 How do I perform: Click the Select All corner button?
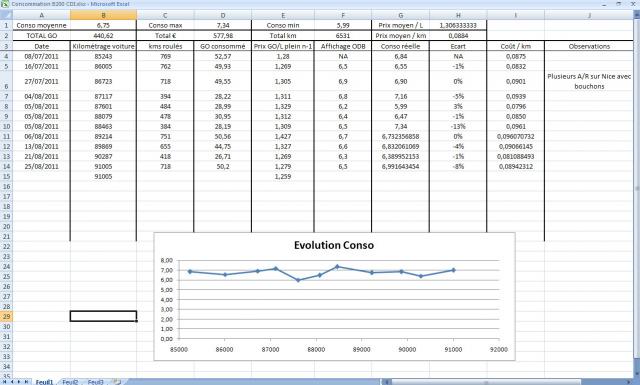point(6,15)
